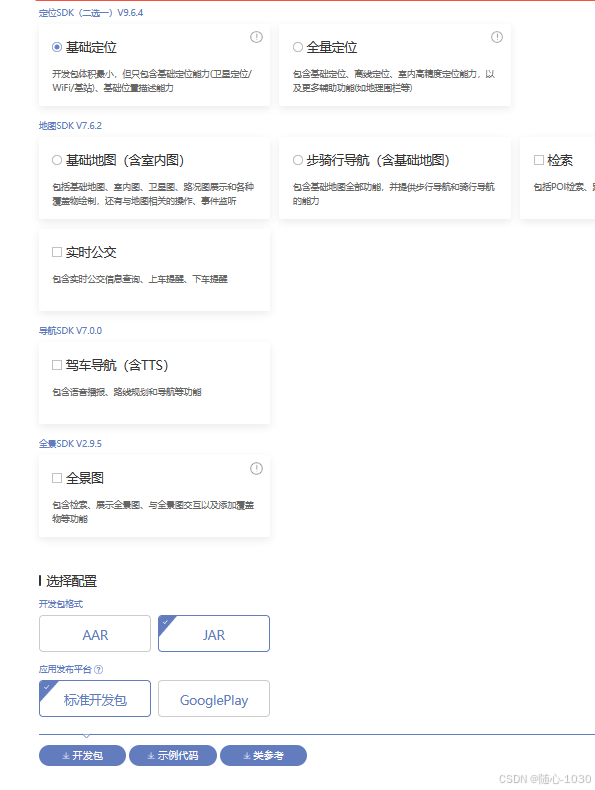This screenshot has width=595, height=790.
Task: Select the 基础定位 radio button
Action: [x=57, y=47]
